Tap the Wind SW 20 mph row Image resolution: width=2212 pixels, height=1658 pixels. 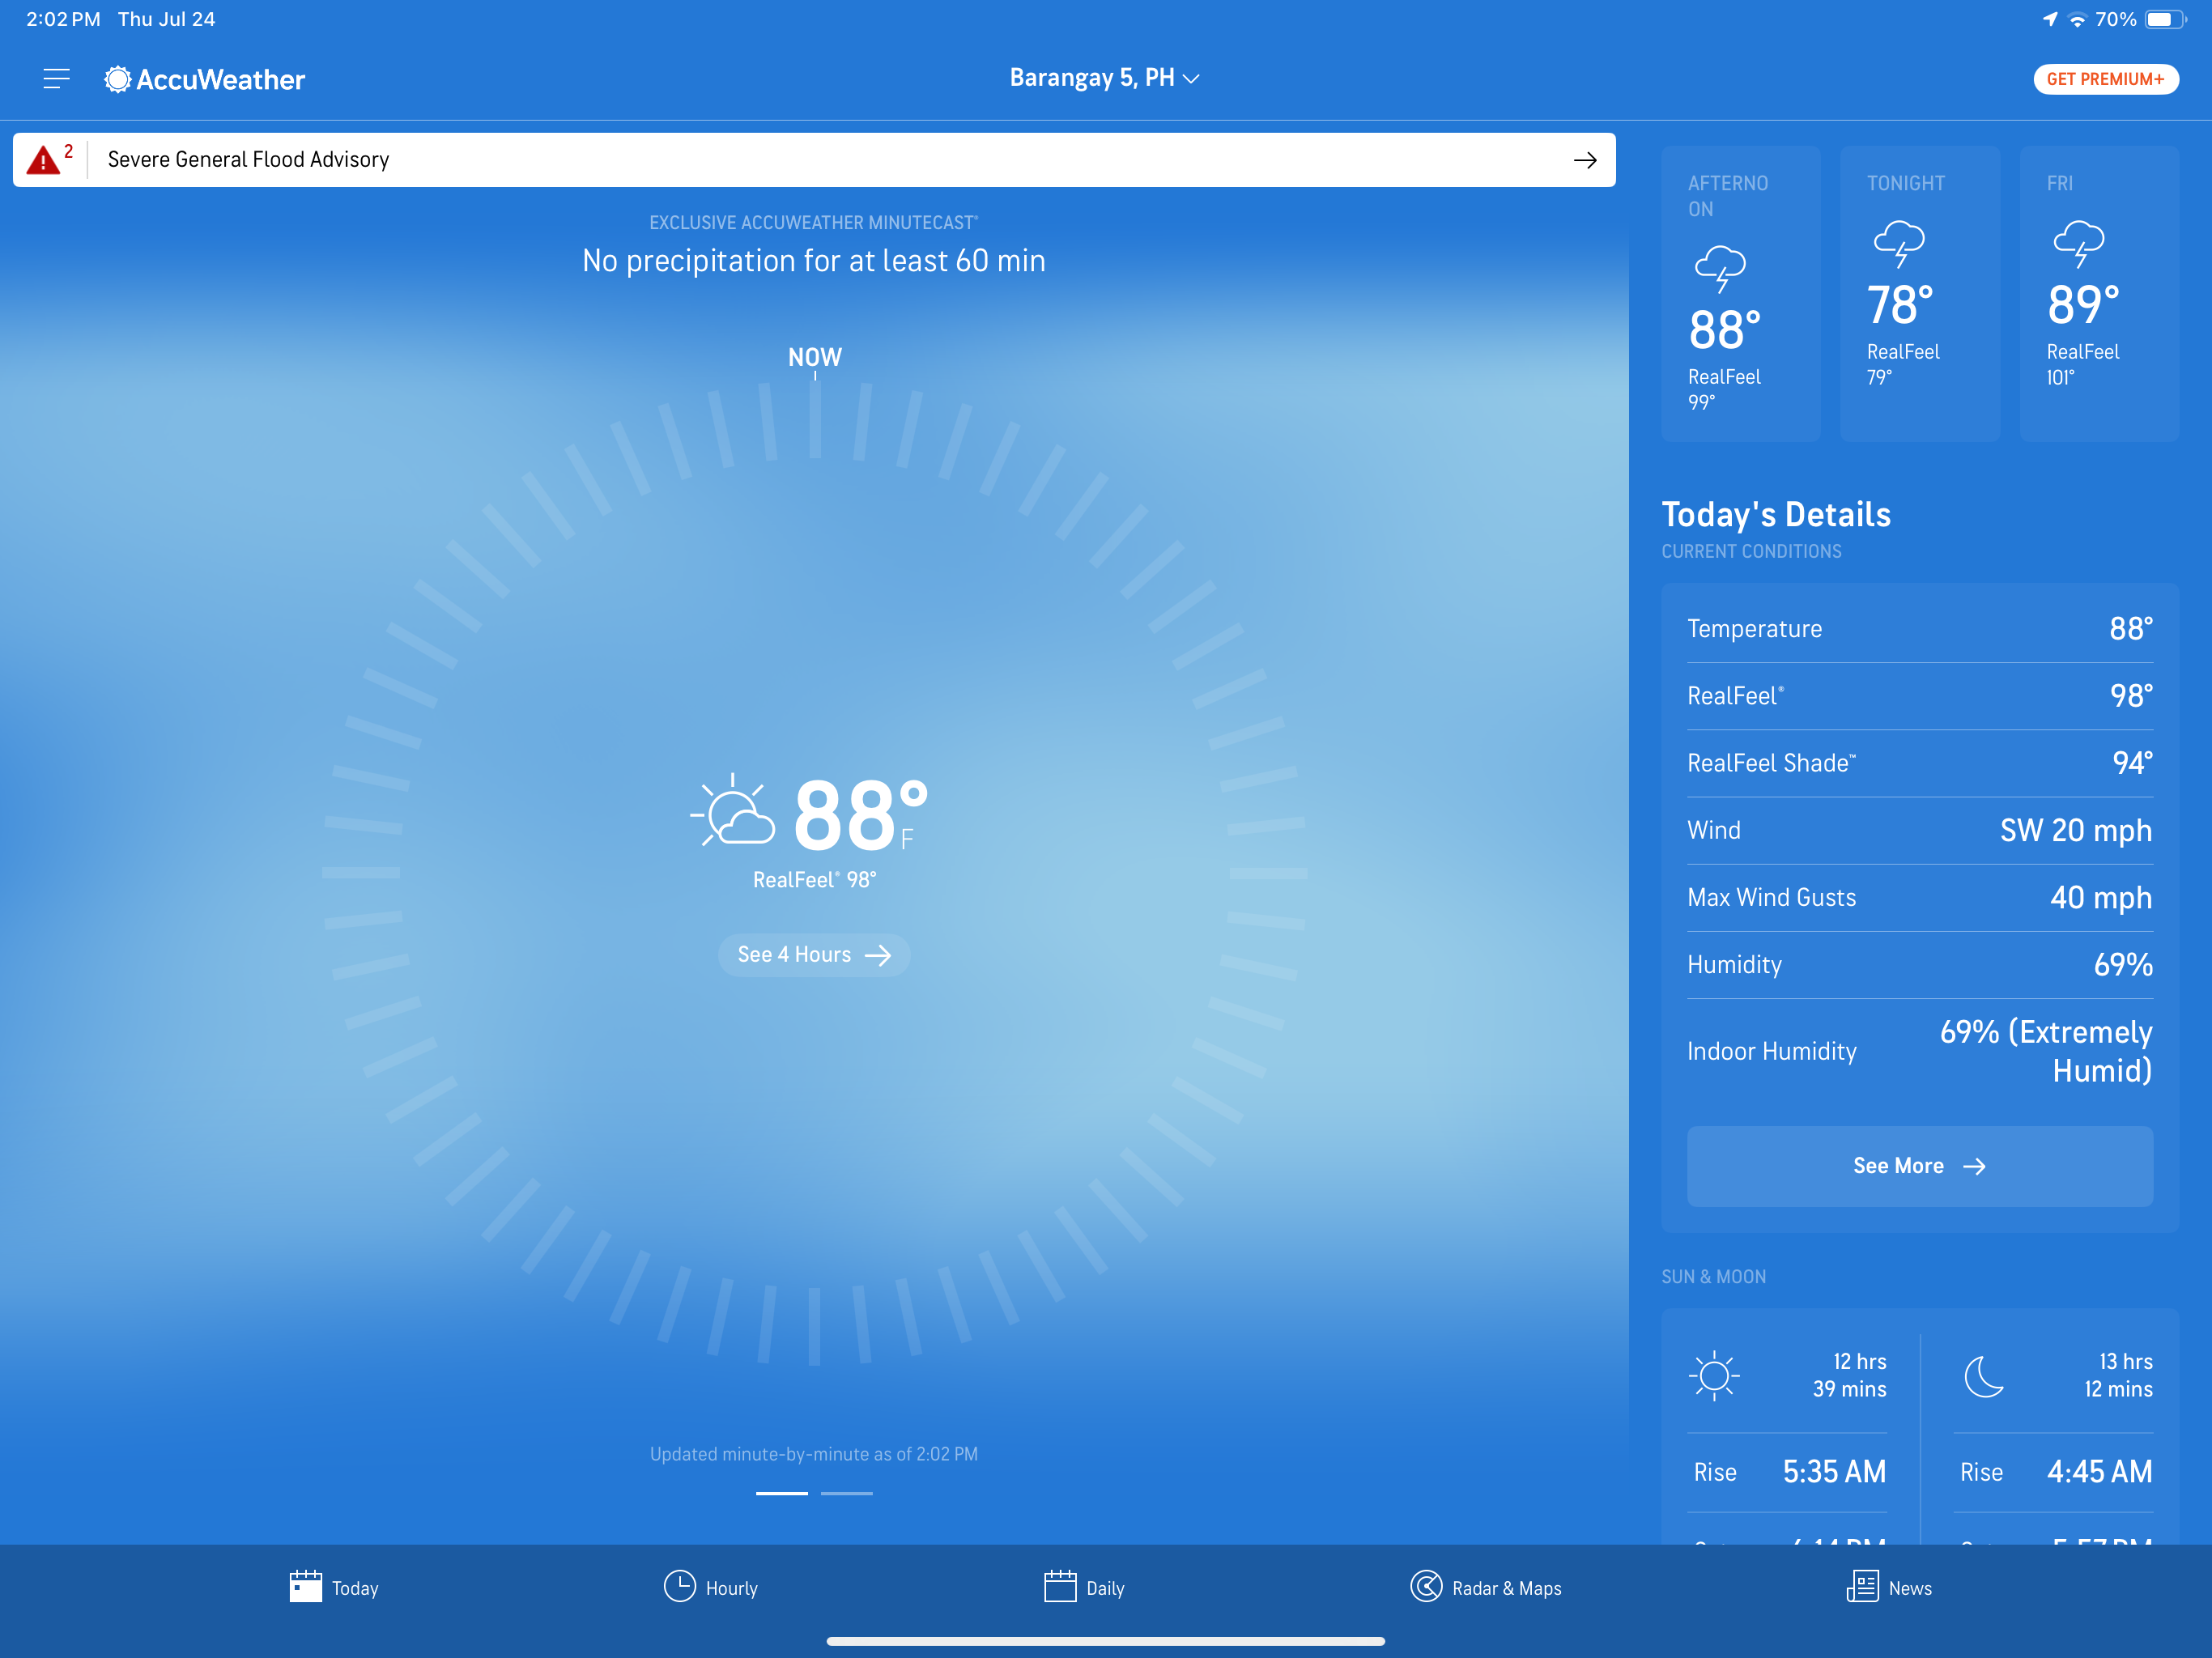[x=1919, y=830]
